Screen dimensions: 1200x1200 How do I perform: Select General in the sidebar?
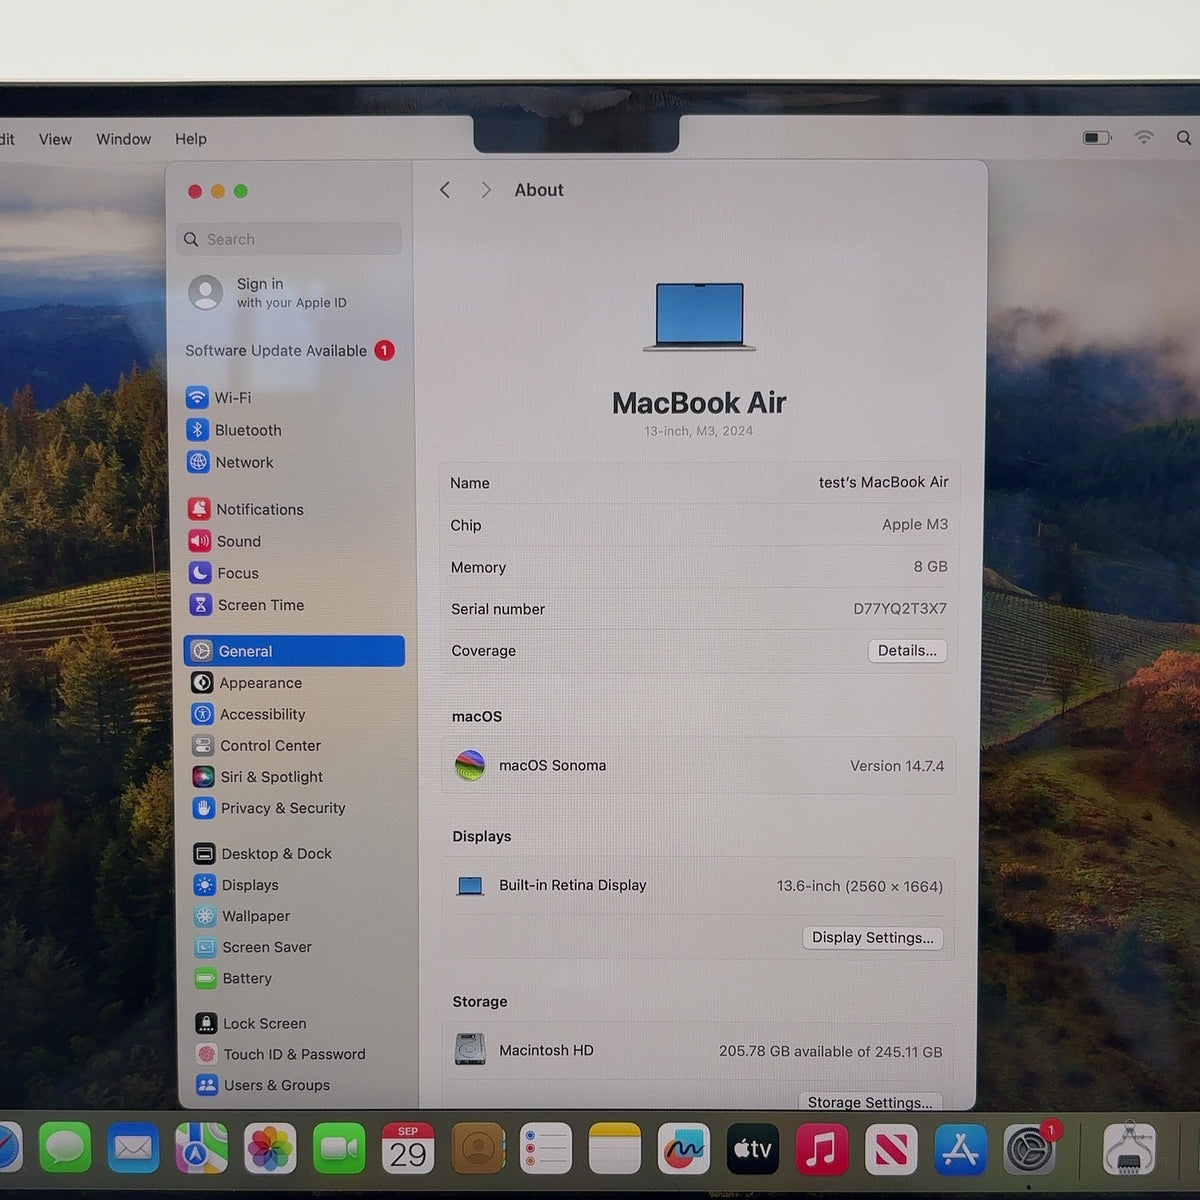click(294, 651)
